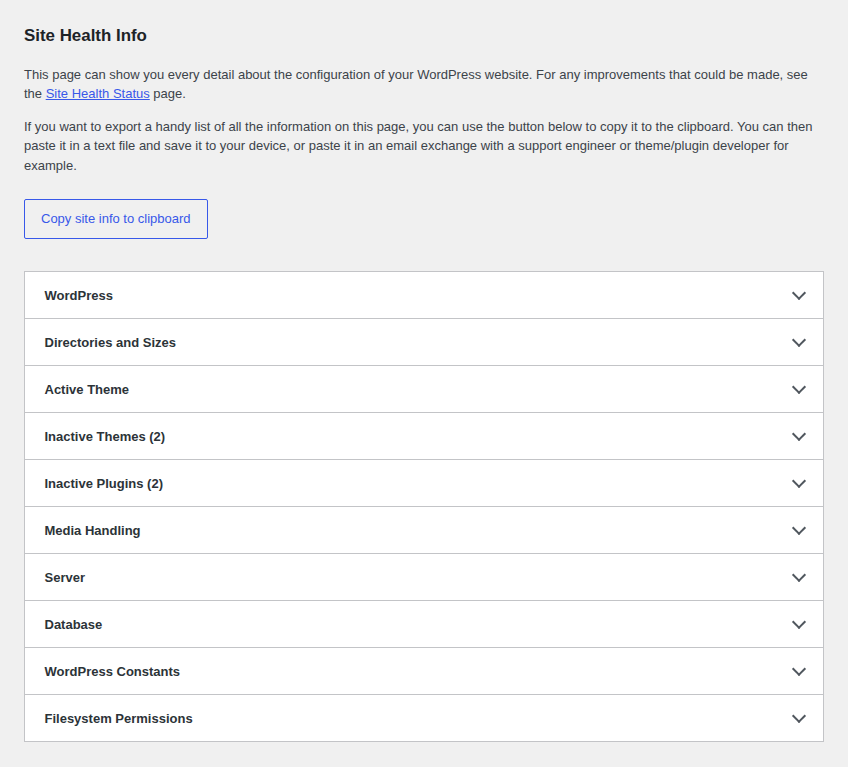
Task: Click the chevron icon in Media Handling row
Action: click(799, 531)
